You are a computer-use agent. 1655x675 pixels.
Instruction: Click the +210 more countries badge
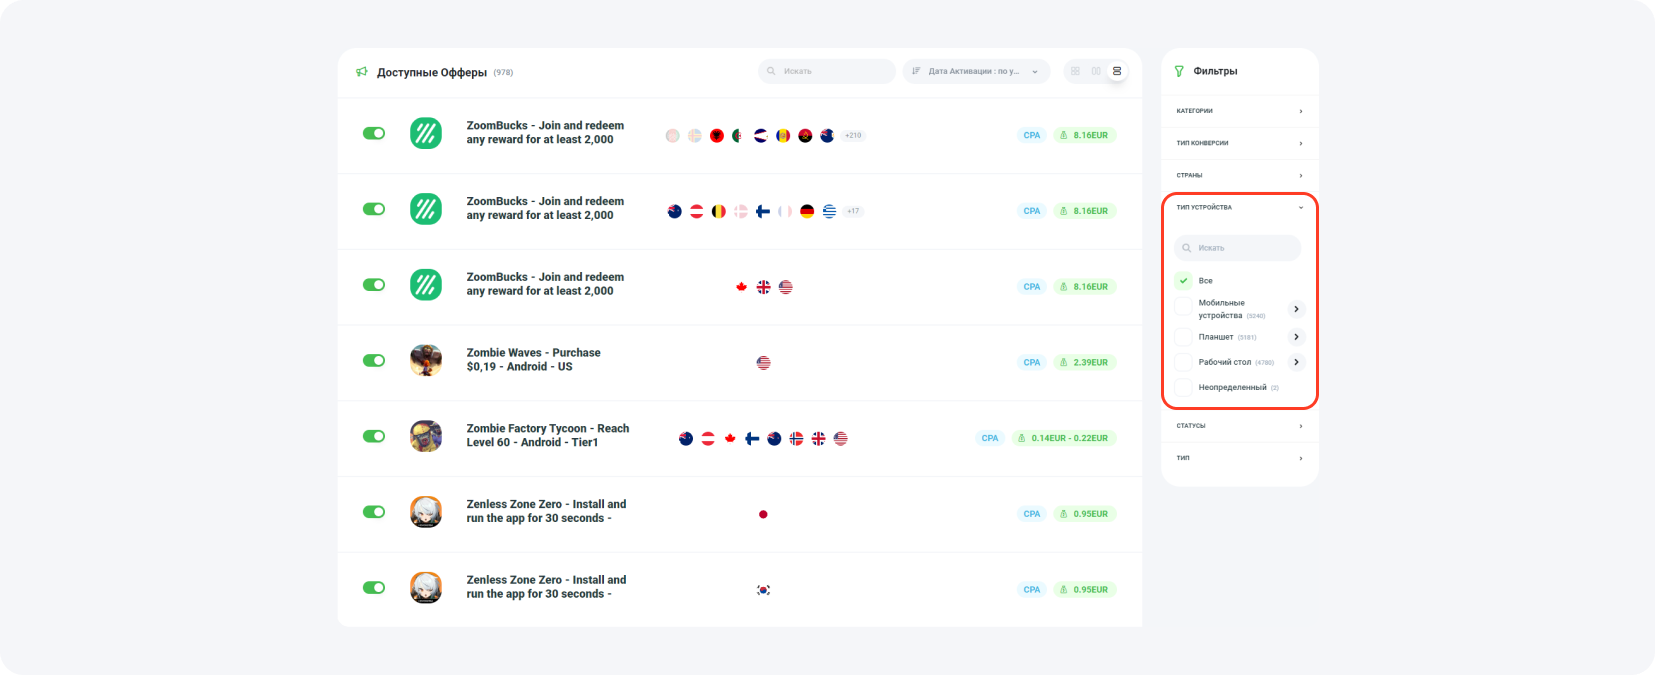(853, 135)
